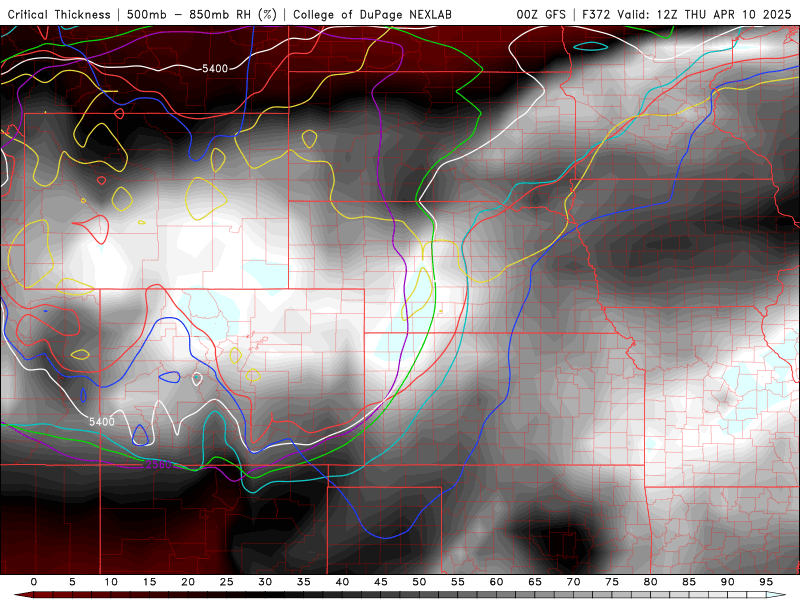
Task: Select the 'F372' forecast hour text
Action: pyautogui.click(x=596, y=15)
